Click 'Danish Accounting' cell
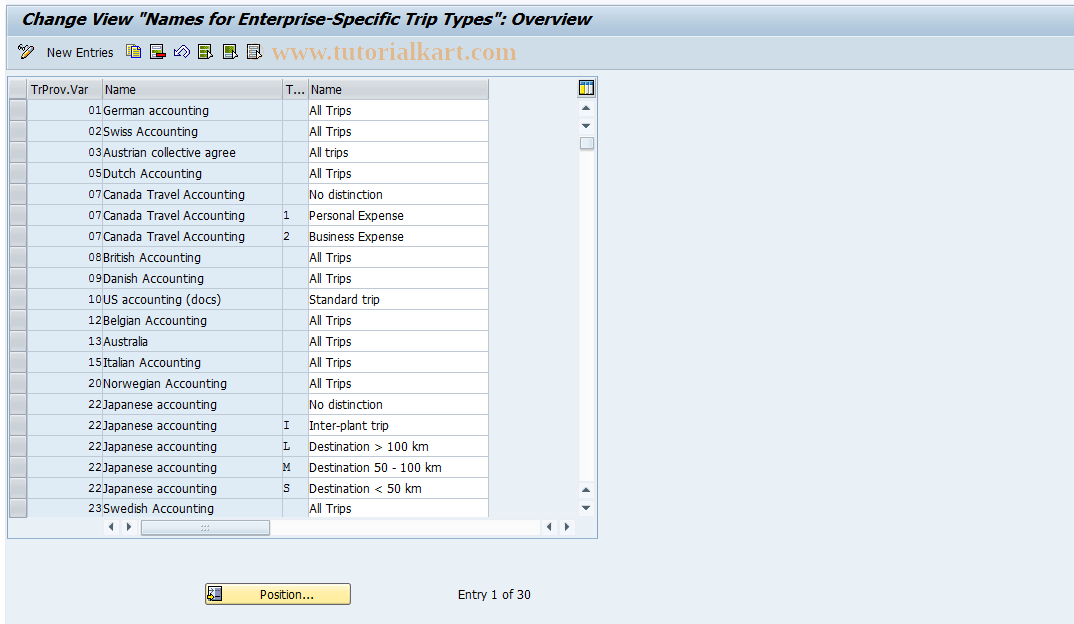Viewport: 1074px width, 624px height. [192, 278]
